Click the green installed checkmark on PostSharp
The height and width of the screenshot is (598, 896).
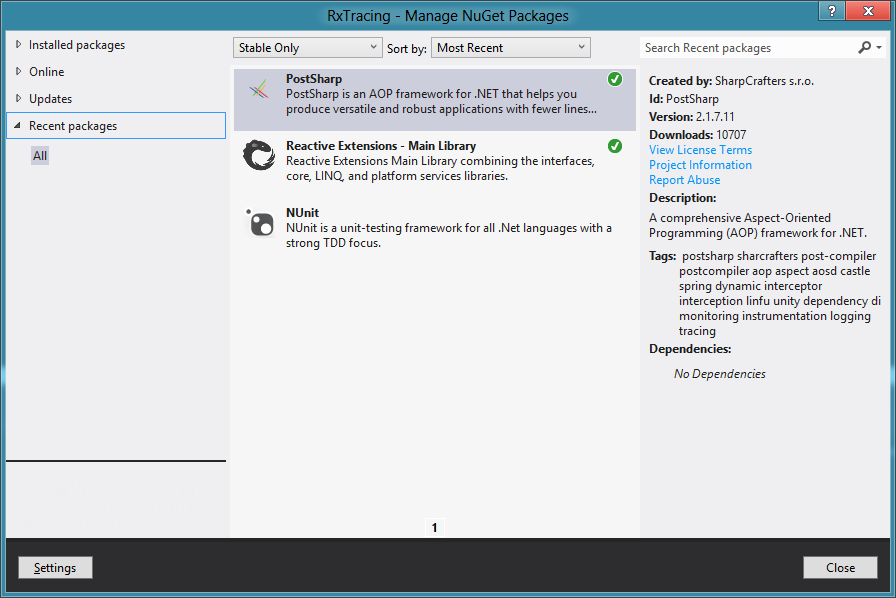click(614, 78)
